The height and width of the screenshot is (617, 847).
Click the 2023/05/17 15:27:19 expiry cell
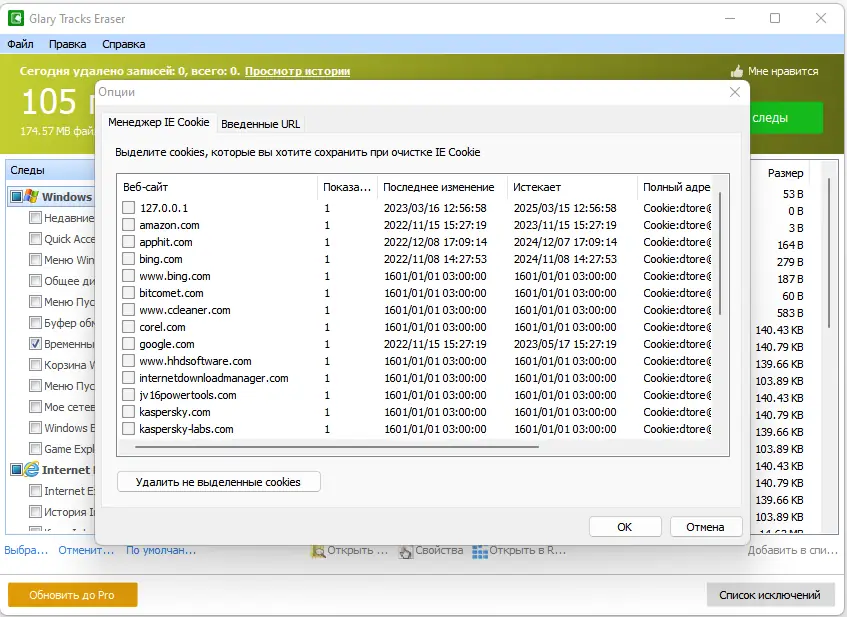(565, 344)
